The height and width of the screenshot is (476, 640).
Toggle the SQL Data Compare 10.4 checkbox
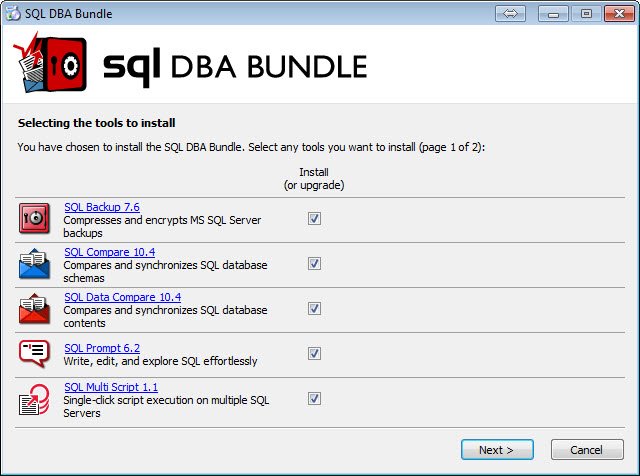(x=314, y=309)
